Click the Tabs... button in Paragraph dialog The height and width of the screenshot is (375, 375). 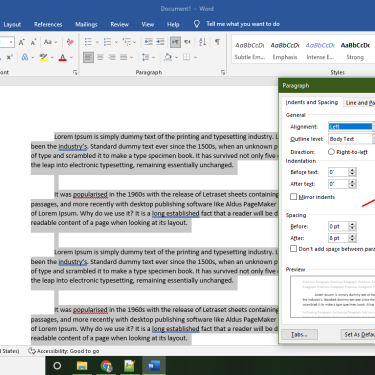299,334
